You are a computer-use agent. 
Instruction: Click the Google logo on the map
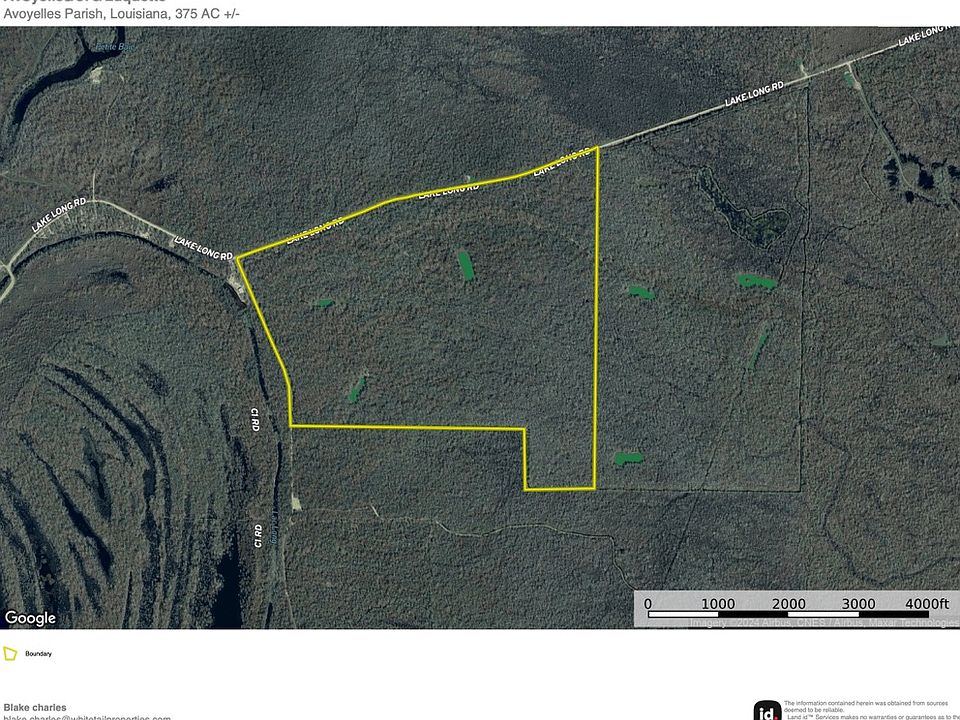point(30,618)
